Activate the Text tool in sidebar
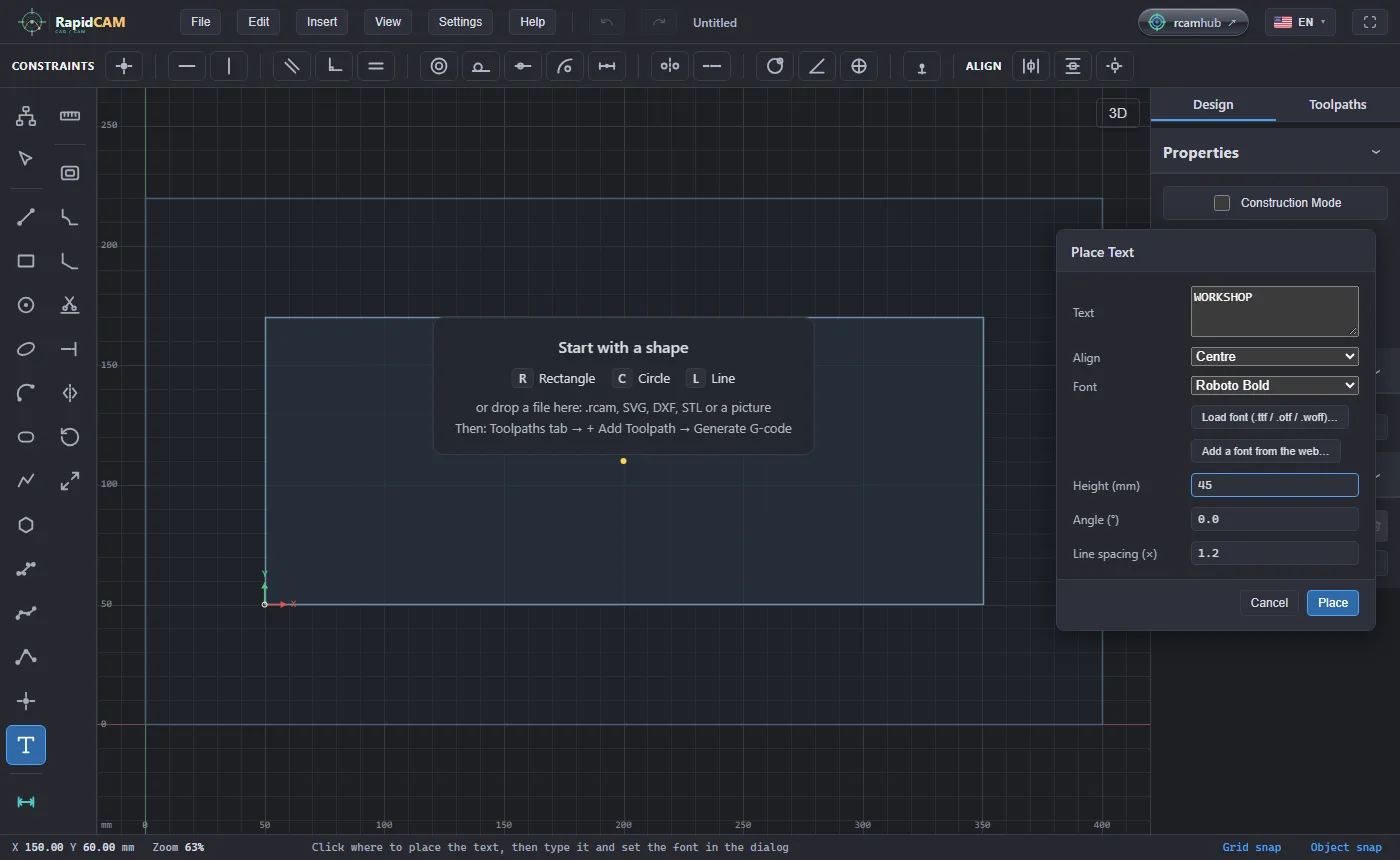The width and height of the screenshot is (1400, 860). point(26,745)
